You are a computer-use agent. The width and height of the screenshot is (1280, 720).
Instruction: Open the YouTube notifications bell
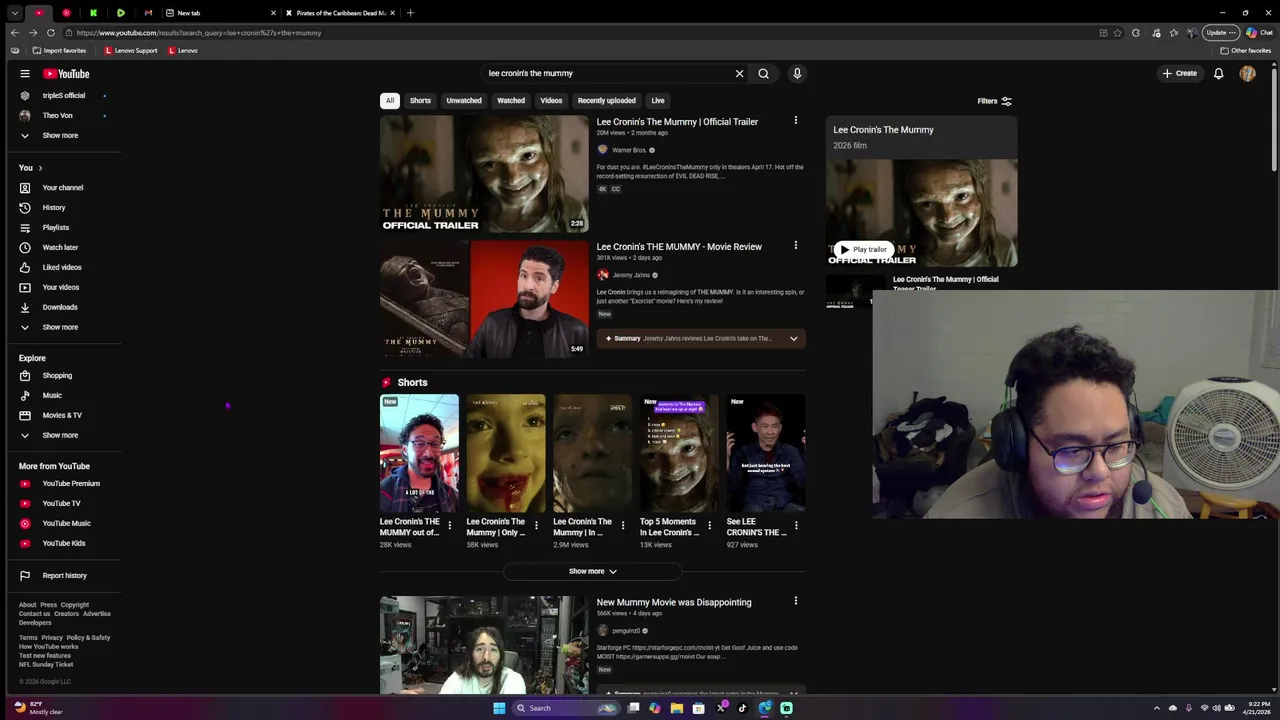coord(1218,73)
